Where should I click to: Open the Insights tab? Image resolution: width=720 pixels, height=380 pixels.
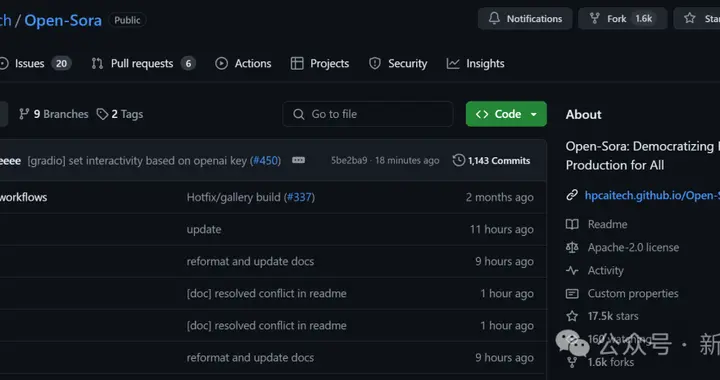point(476,63)
